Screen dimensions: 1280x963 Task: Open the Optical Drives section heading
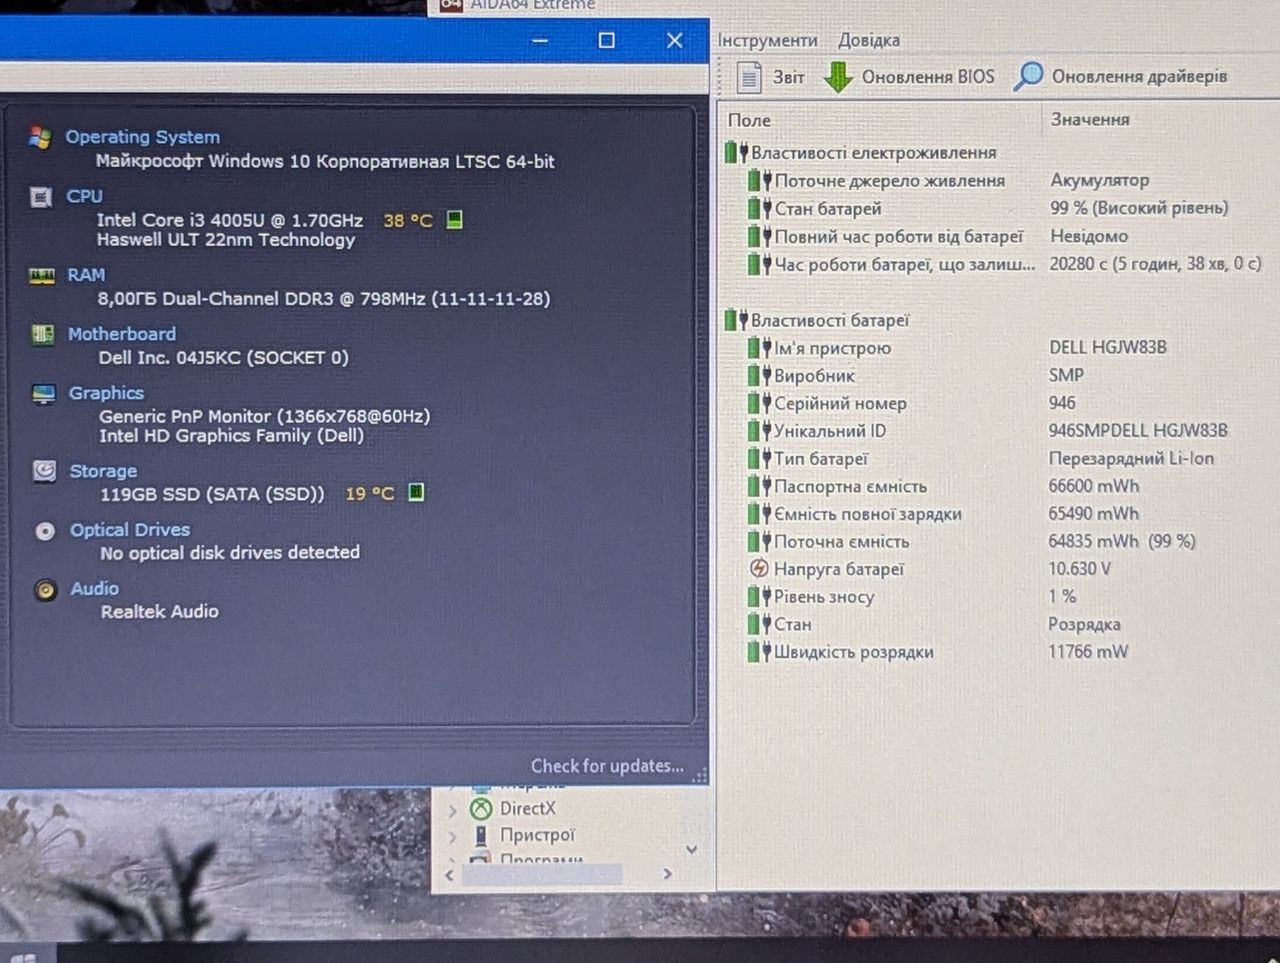click(x=129, y=530)
